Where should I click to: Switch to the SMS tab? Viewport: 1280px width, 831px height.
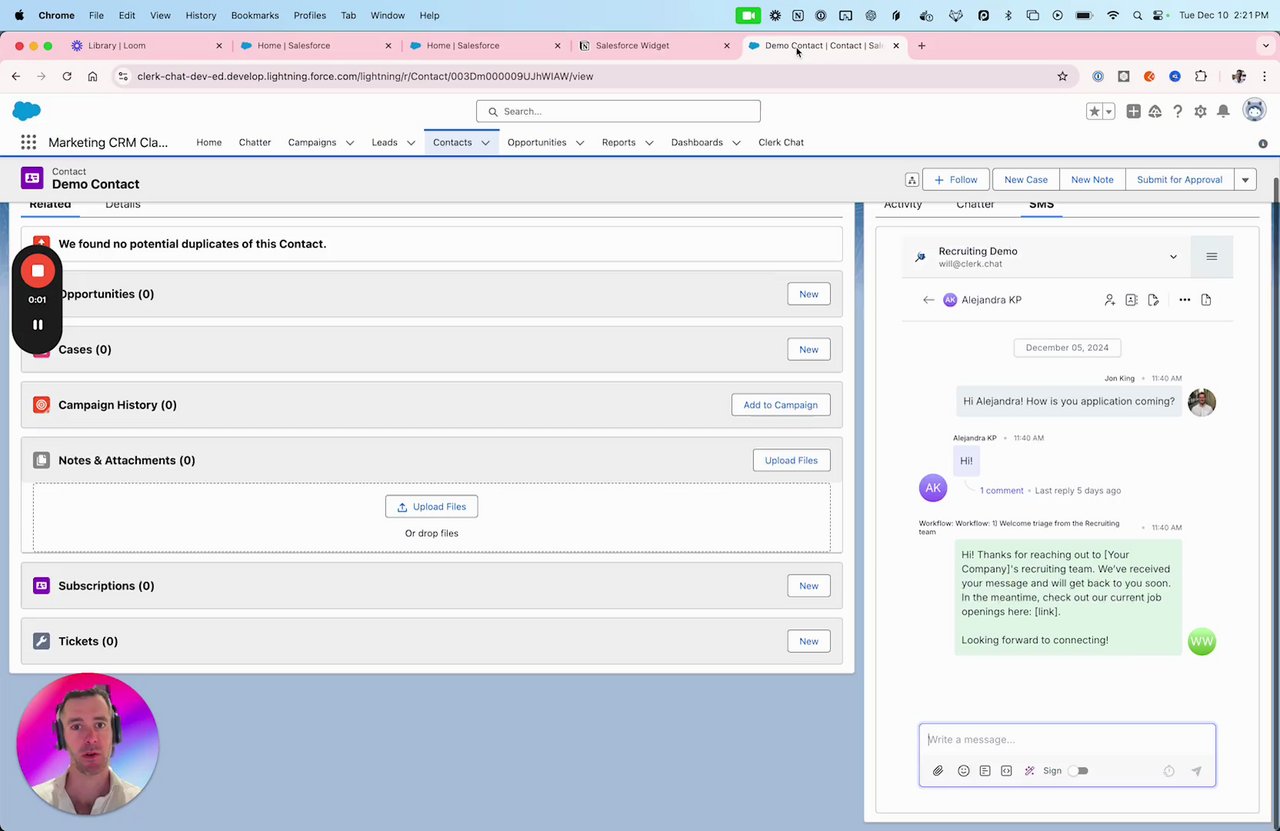pyautogui.click(x=1041, y=205)
